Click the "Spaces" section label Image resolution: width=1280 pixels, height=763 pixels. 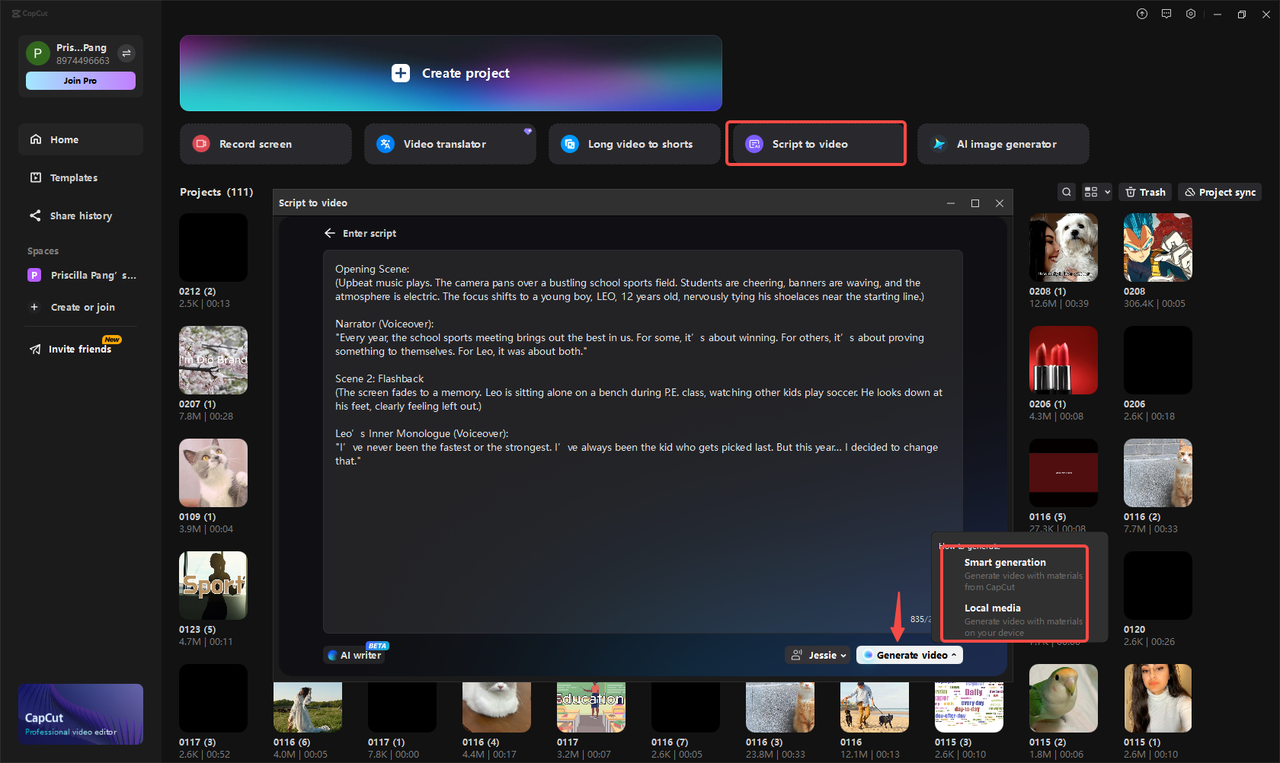point(43,251)
